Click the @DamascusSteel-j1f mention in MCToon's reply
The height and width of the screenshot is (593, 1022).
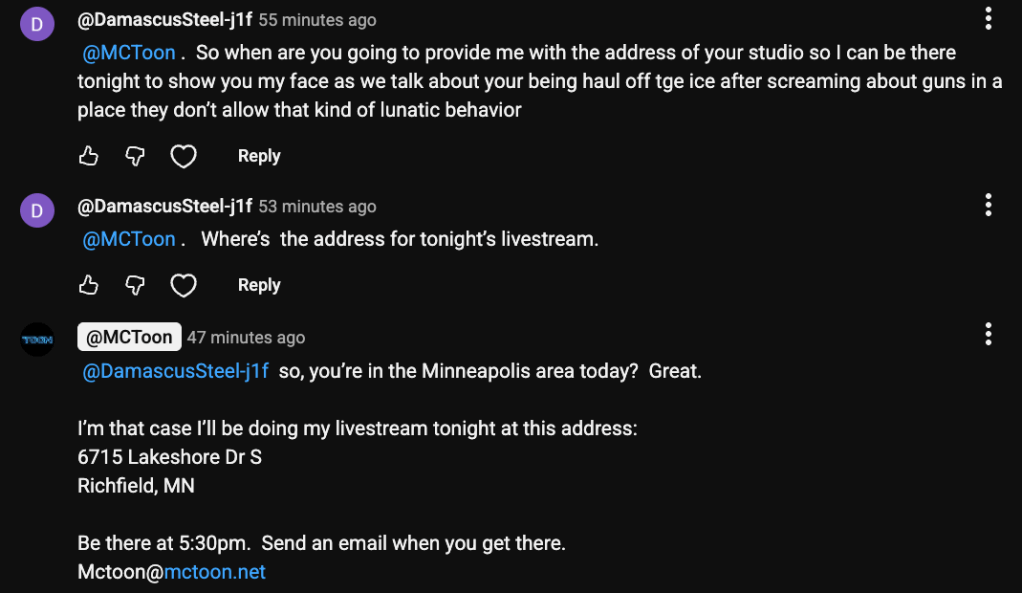[175, 371]
